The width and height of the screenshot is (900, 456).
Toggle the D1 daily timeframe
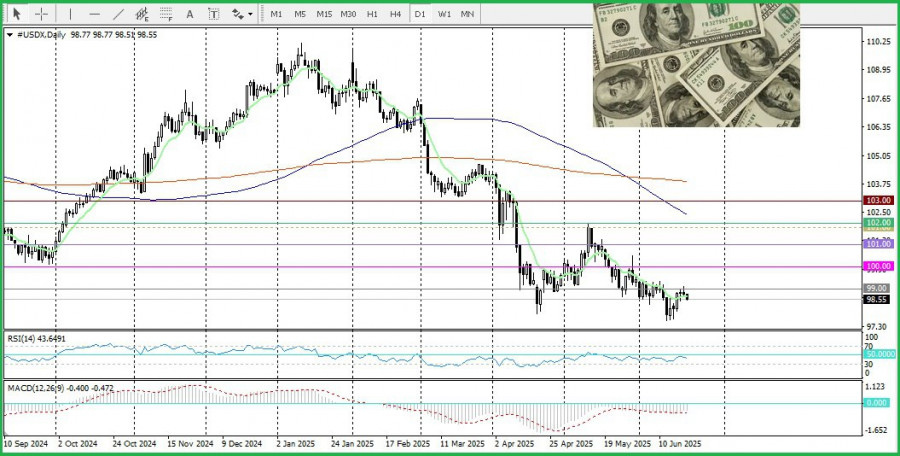420,14
